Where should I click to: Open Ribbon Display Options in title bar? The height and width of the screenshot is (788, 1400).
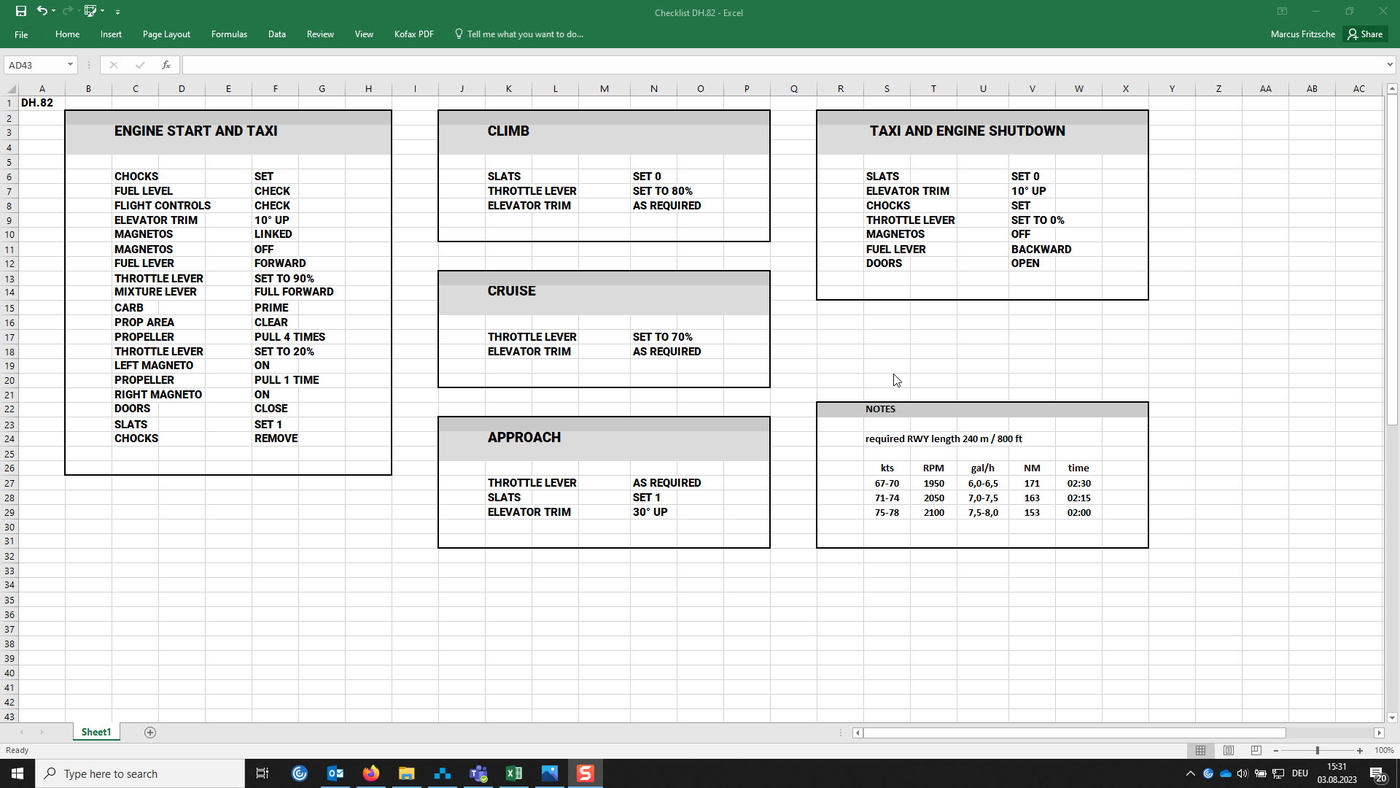1282,12
